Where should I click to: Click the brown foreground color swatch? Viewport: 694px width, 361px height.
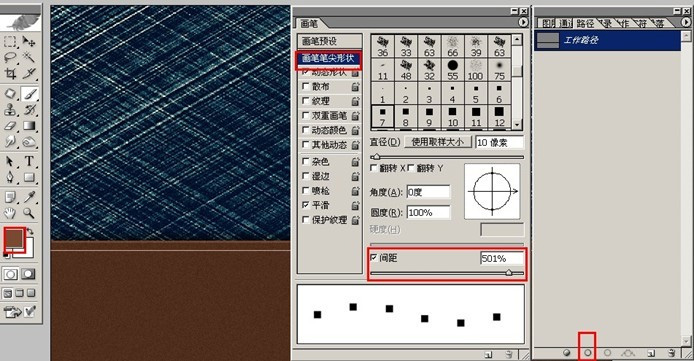(14, 238)
